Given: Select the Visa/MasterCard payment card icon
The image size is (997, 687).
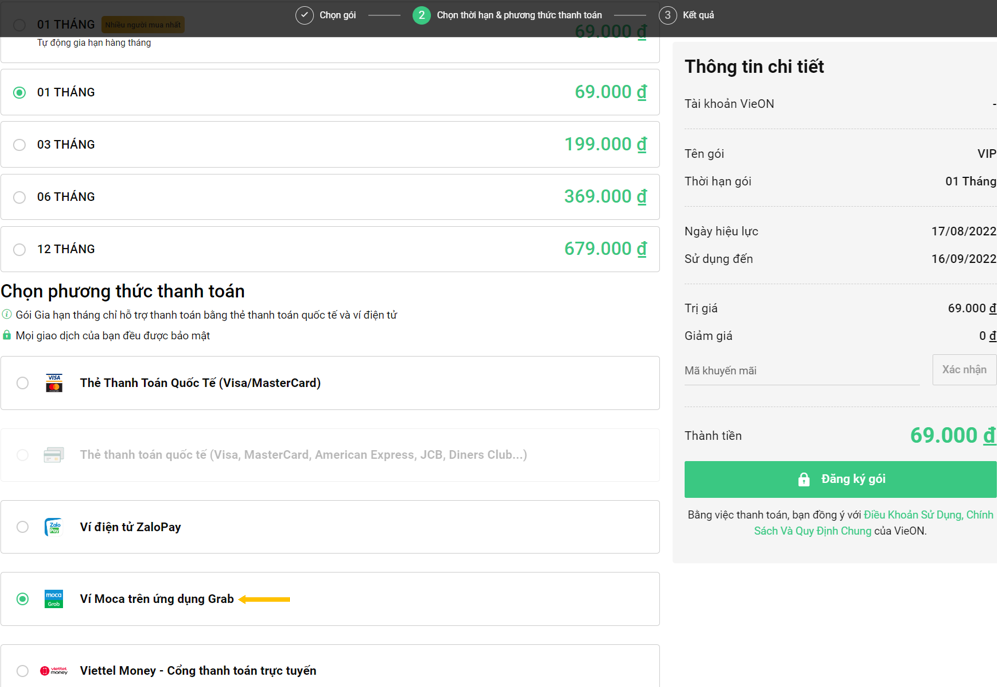Looking at the screenshot, I should pyautogui.click(x=54, y=383).
